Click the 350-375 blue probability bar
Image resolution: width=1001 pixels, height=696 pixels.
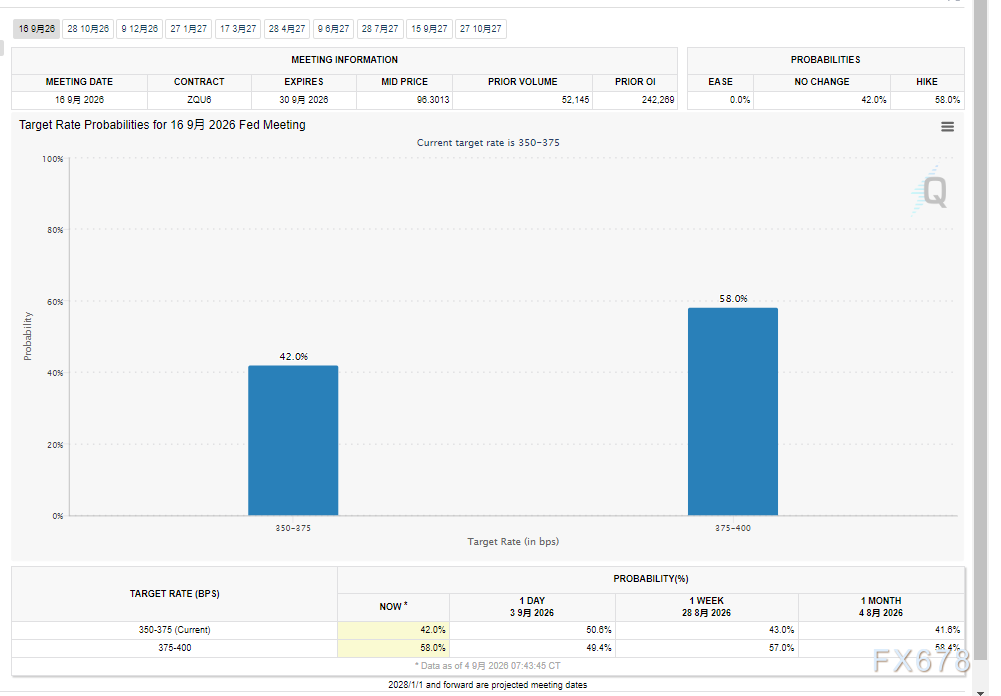[293, 440]
